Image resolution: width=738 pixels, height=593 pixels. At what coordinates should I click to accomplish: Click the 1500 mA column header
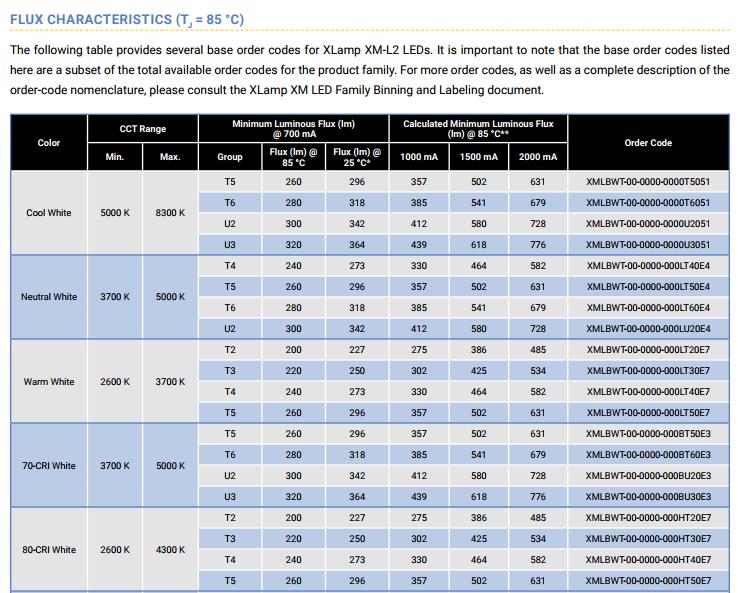coord(479,157)
